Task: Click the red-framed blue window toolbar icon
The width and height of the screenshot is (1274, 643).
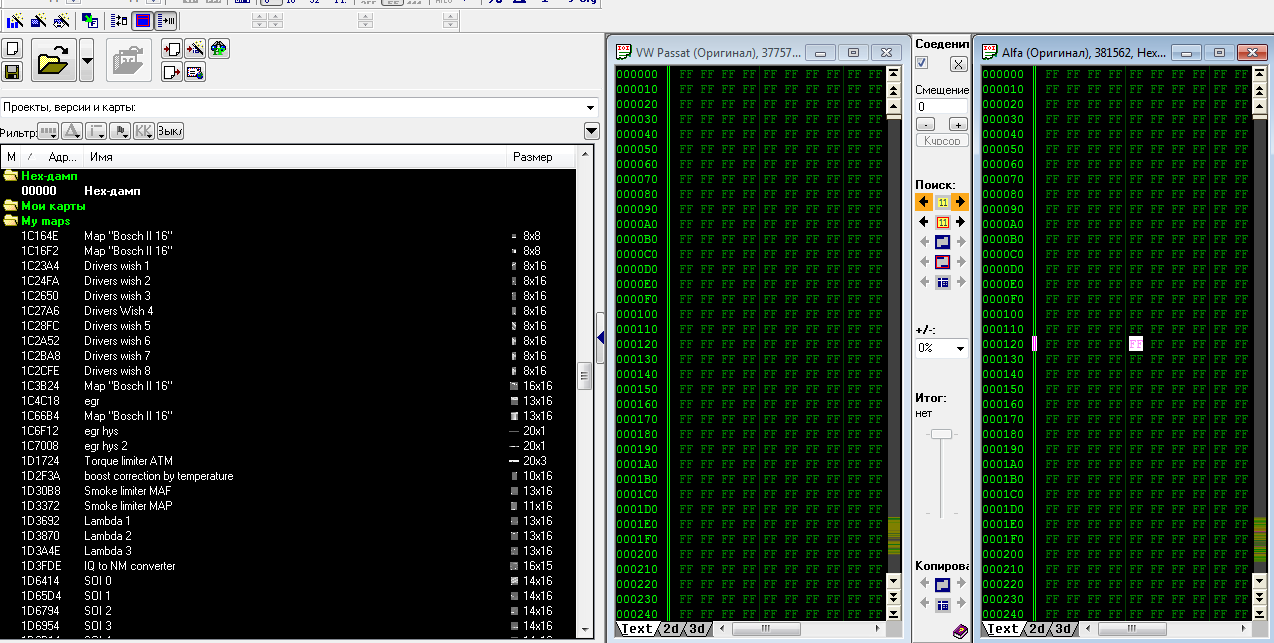Action: pyautogui.click(x=143, y=20)
